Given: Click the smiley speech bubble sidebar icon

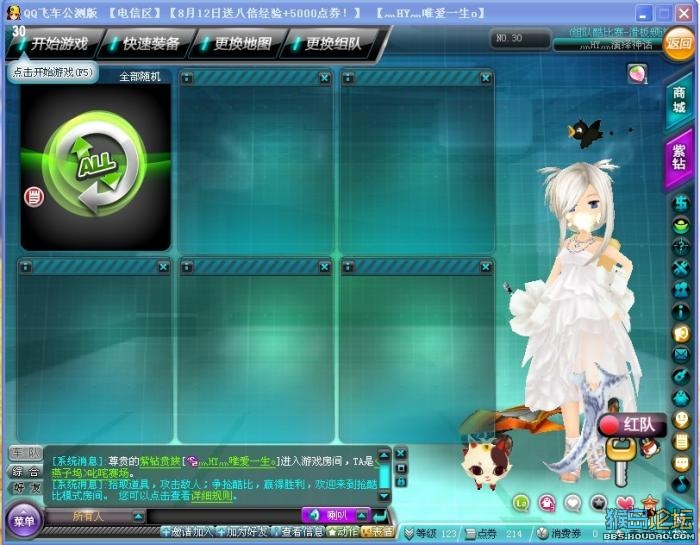Looking at the screenshot, I should 681,420.
